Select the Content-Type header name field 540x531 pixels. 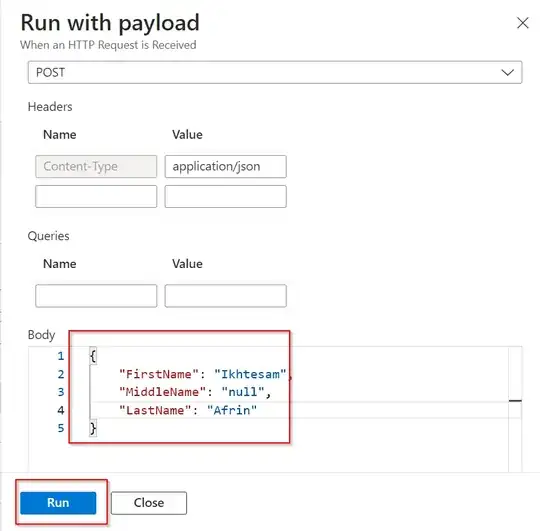pyautogui.click(x=96, y=166)
